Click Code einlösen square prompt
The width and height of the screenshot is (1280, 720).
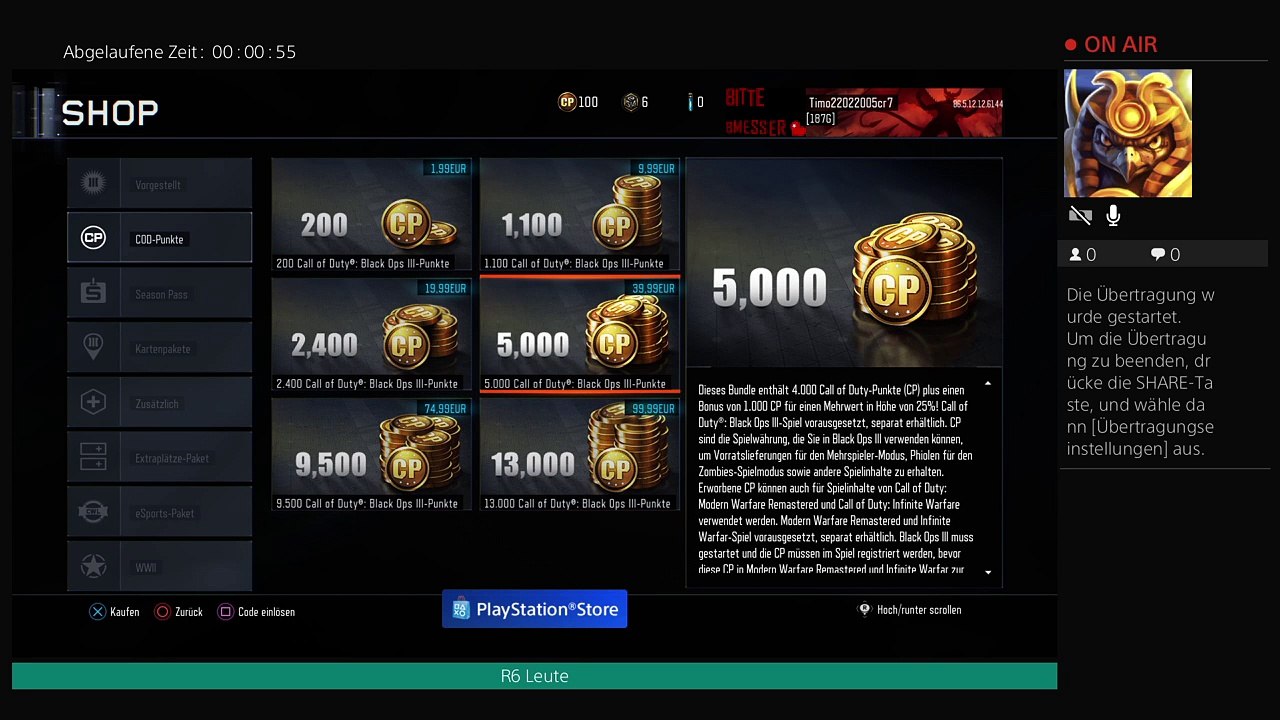[x=256, y=611]
